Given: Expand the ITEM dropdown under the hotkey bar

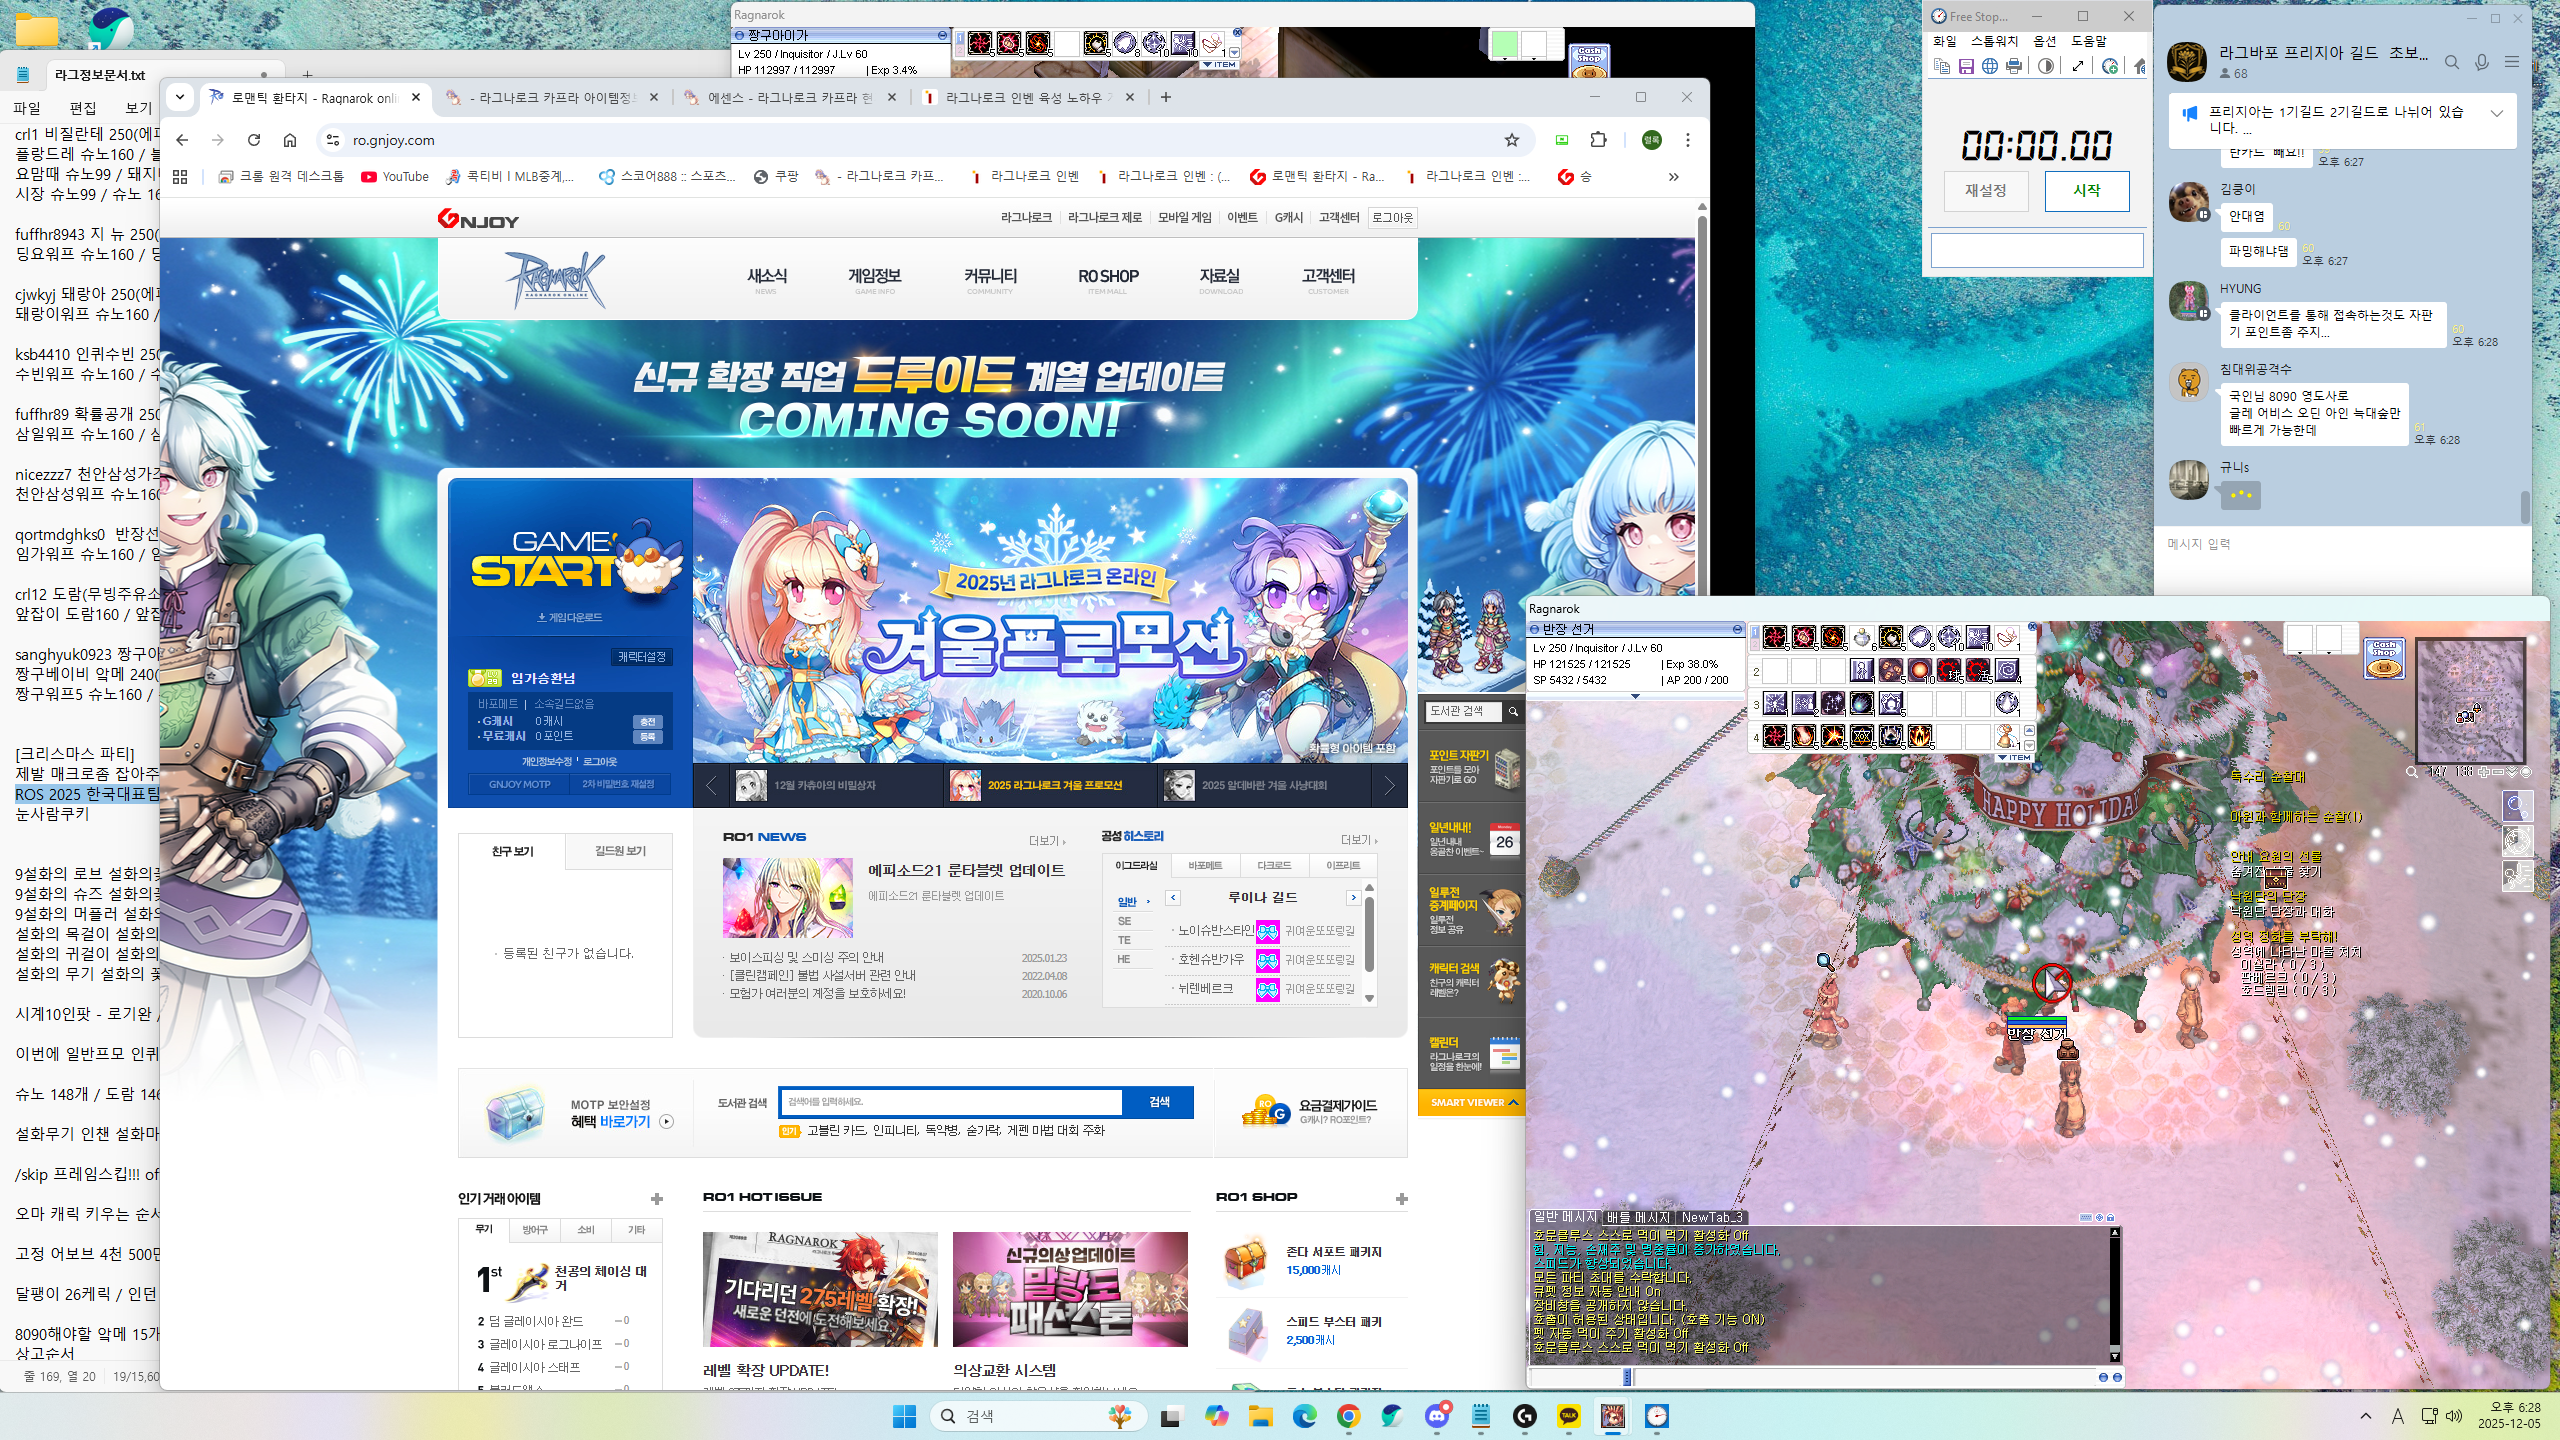Looking at the screenshot, I should point(2015,758).
